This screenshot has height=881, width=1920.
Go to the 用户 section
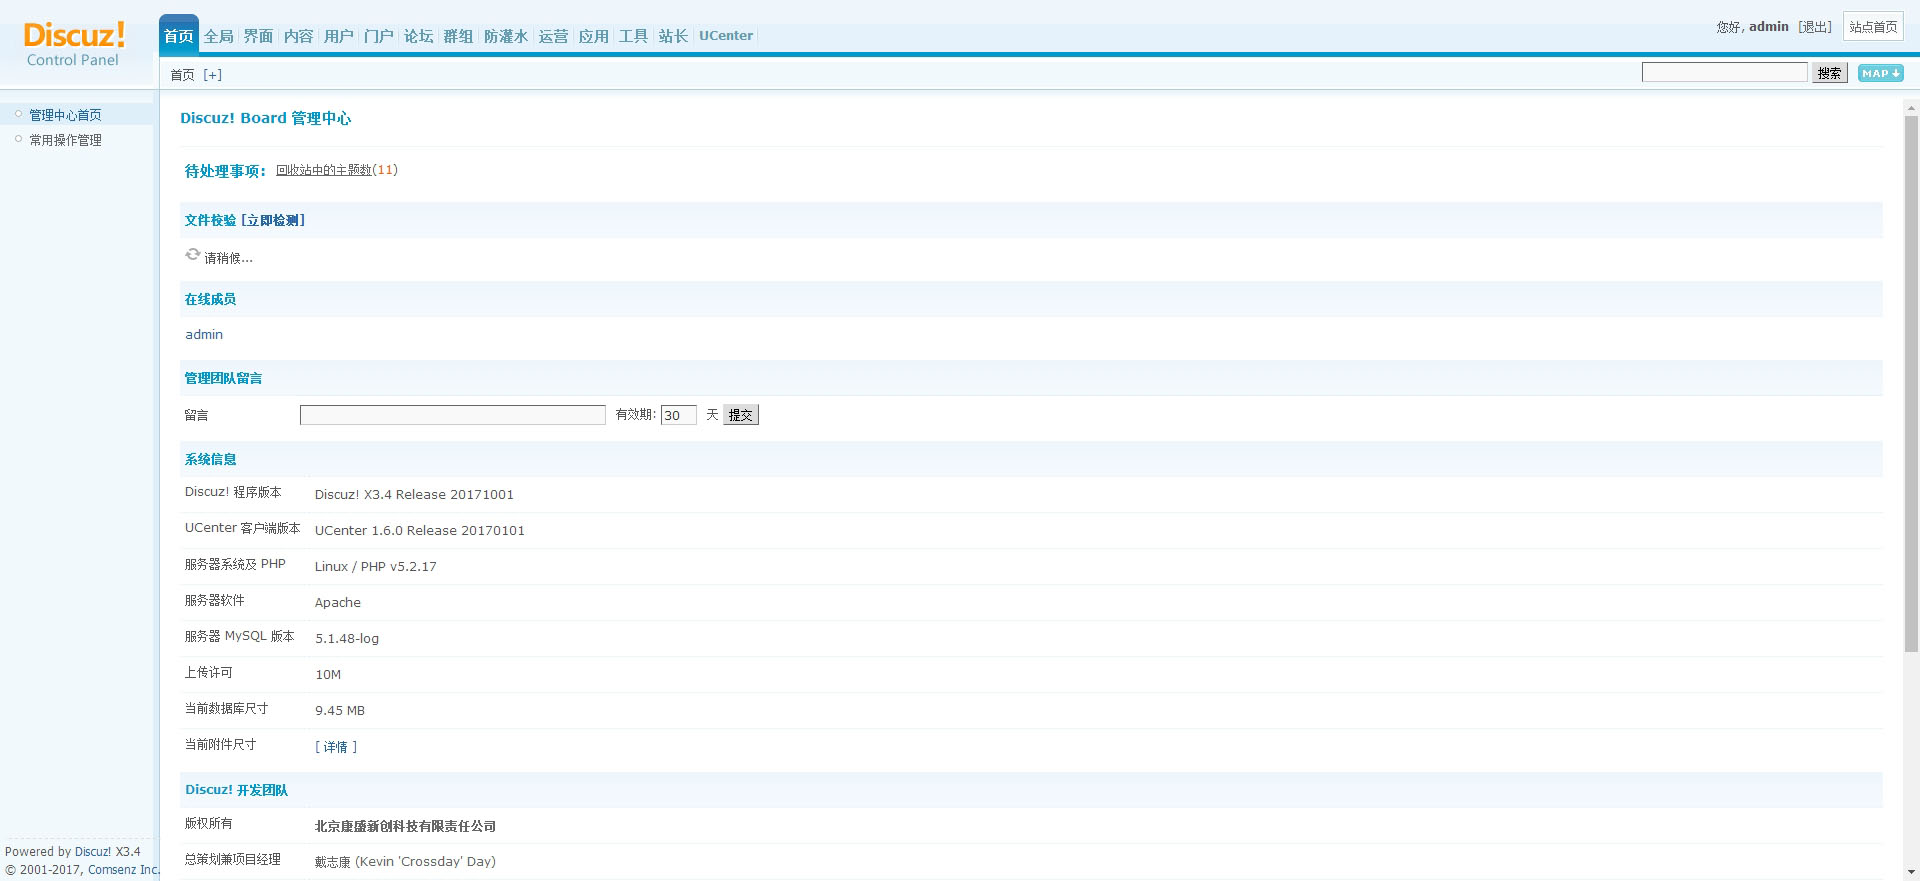point(339,36)
